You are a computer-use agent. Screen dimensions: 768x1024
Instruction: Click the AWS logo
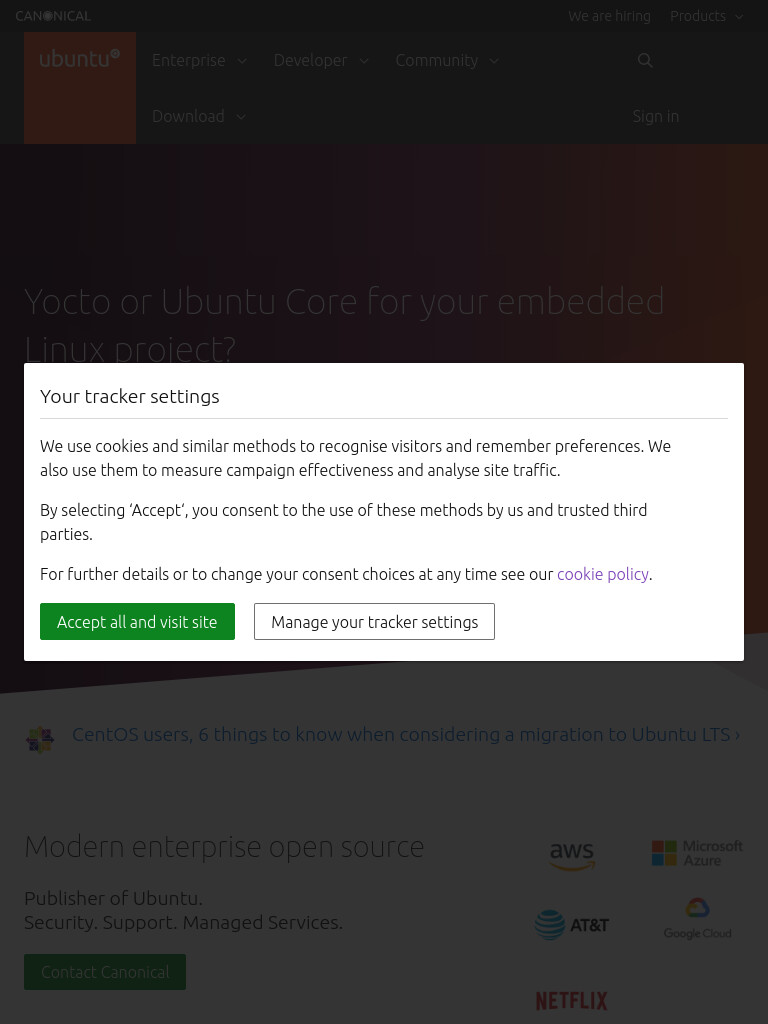click(572, 855)
